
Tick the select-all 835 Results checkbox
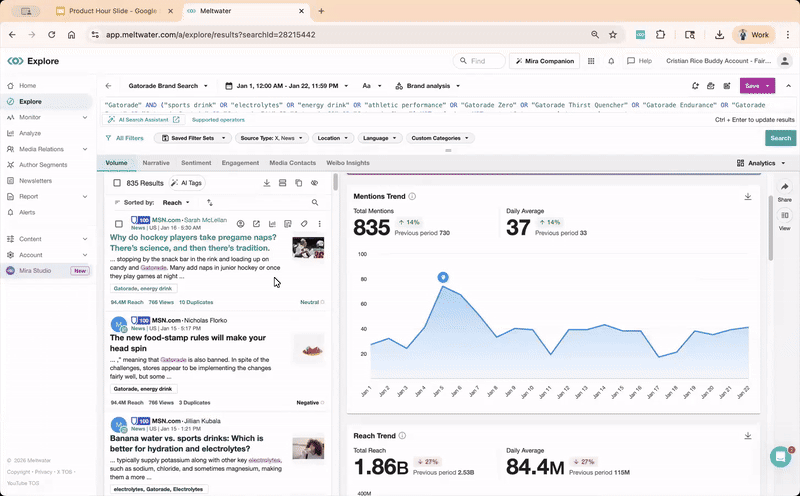(117, 183)
